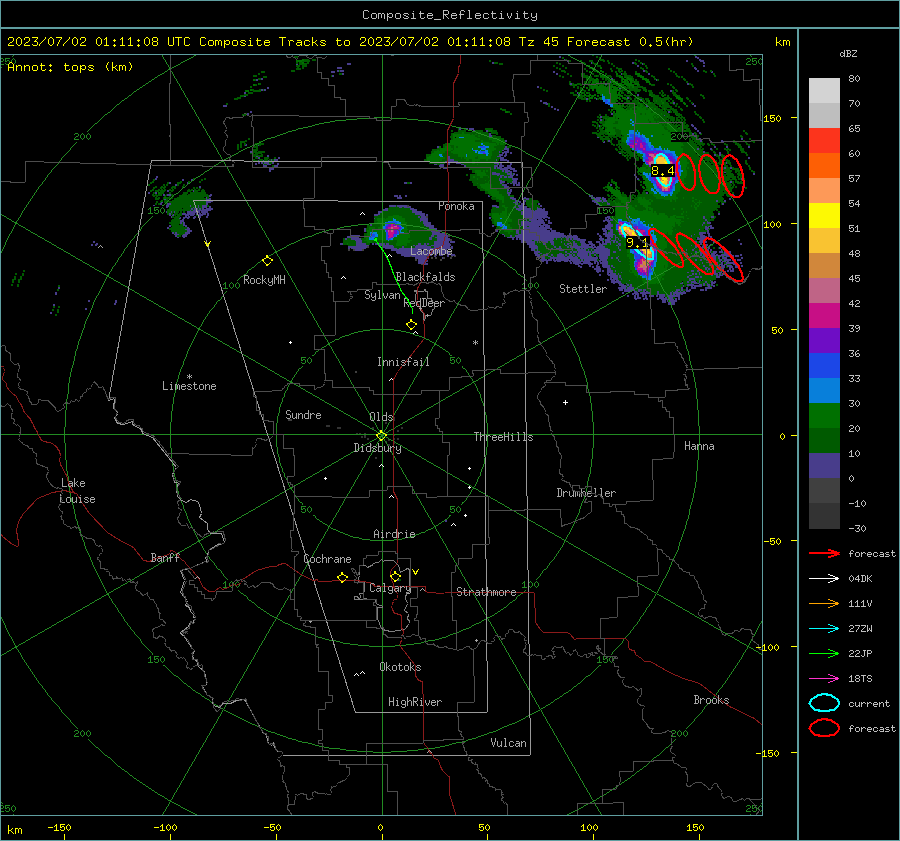
Task: Click the Strathmore town label
Action: coord(486,592)
